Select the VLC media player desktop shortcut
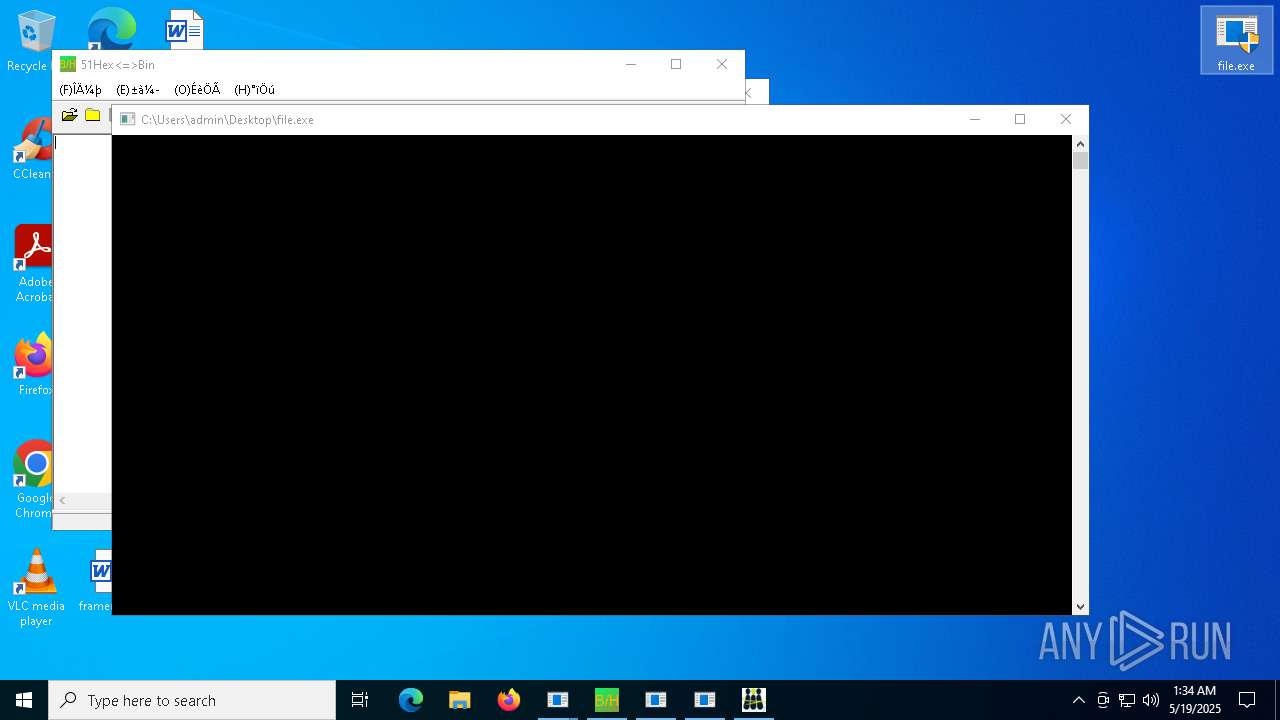Image resolution: width=1280 pixels, height=720 pixels. [x=36, y=587]
